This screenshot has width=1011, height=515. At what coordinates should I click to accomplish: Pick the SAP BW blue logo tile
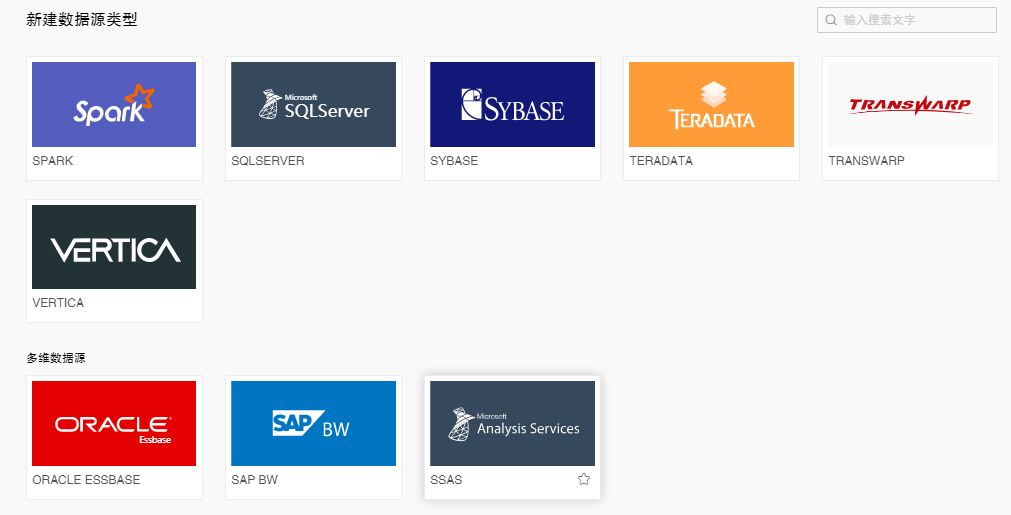click(x=313, y=423)
